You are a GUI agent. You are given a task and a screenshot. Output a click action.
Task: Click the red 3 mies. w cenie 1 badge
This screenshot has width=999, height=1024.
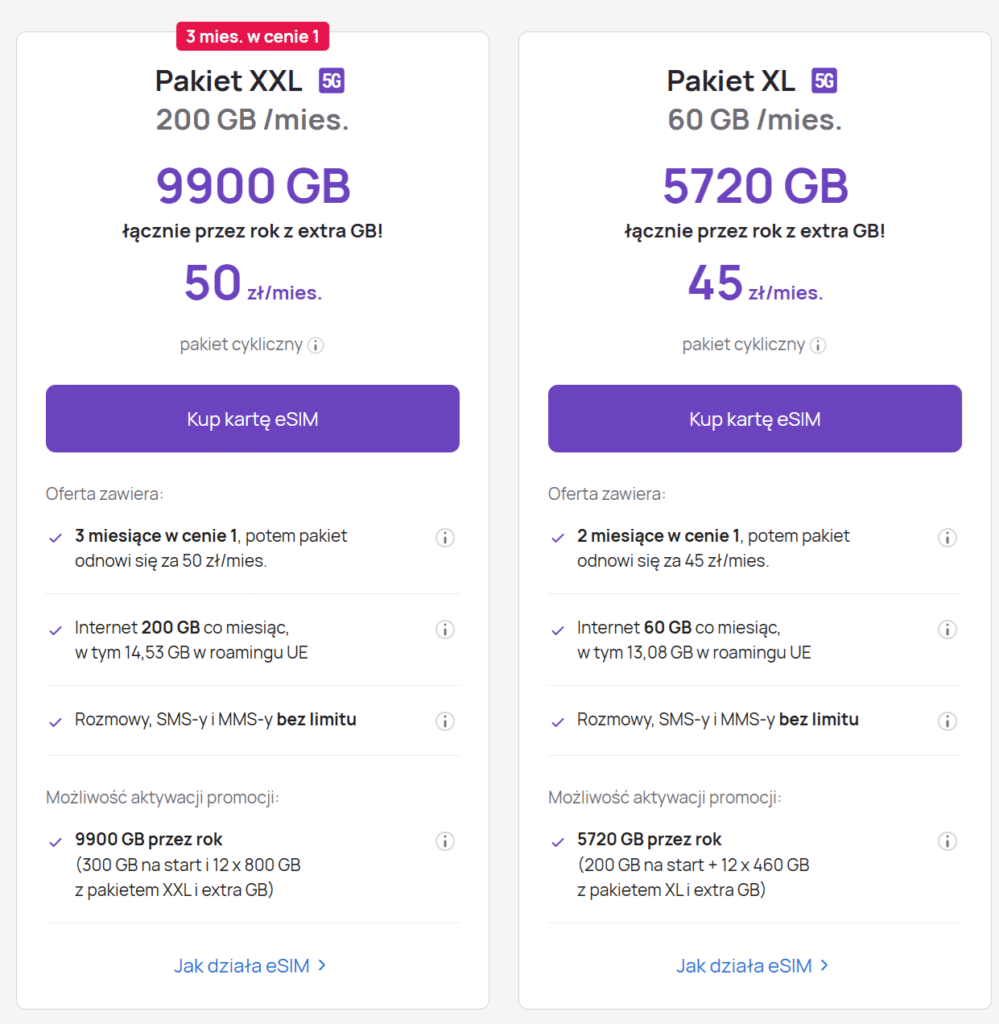point(253,36)
